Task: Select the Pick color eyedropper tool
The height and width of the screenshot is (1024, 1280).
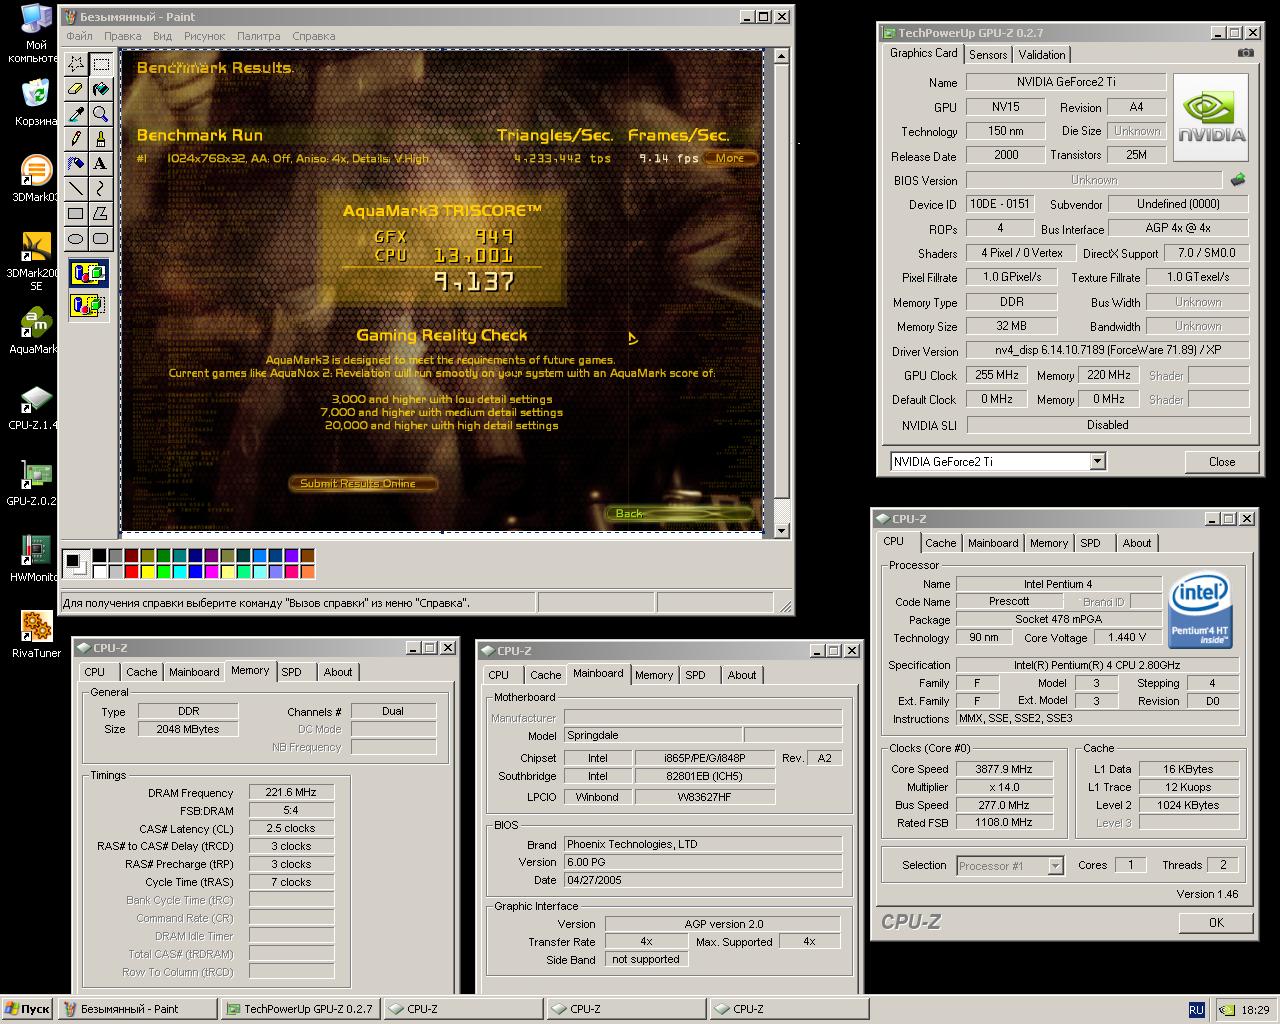Action: coord(76,115)
